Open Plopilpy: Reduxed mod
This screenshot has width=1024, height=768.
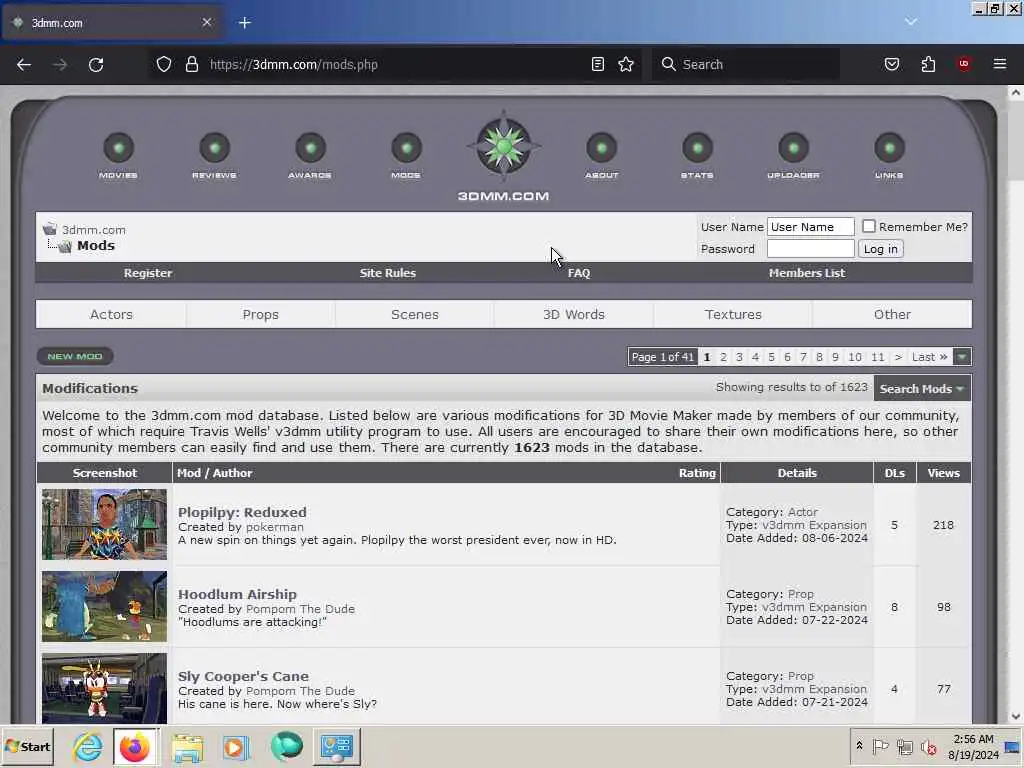coord(242,512)
